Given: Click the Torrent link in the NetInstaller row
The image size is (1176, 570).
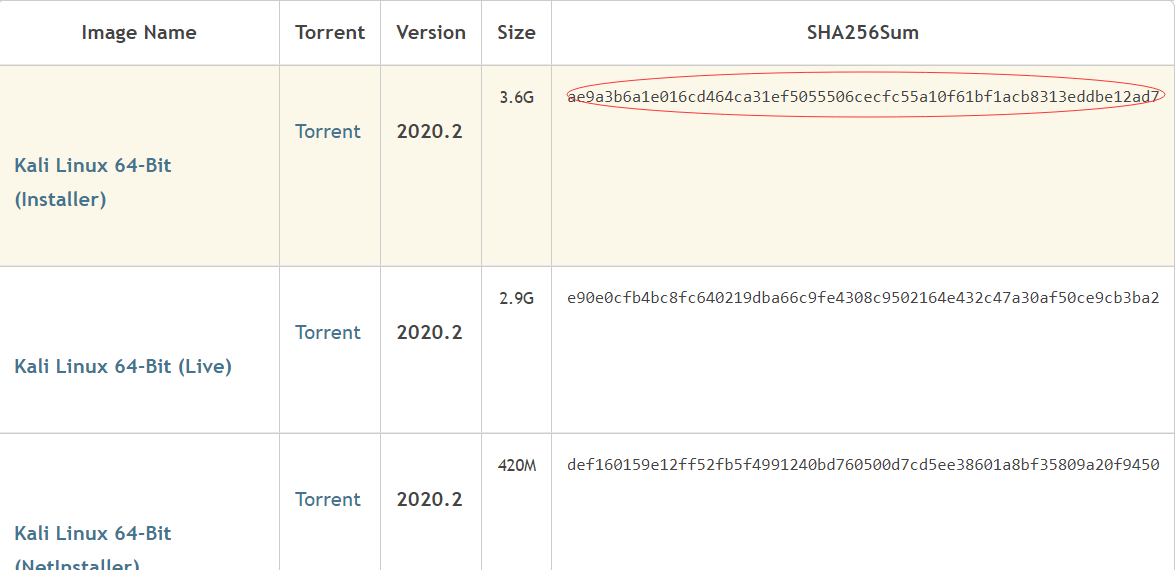Looking at the screenshot, I should click(328, 499).
